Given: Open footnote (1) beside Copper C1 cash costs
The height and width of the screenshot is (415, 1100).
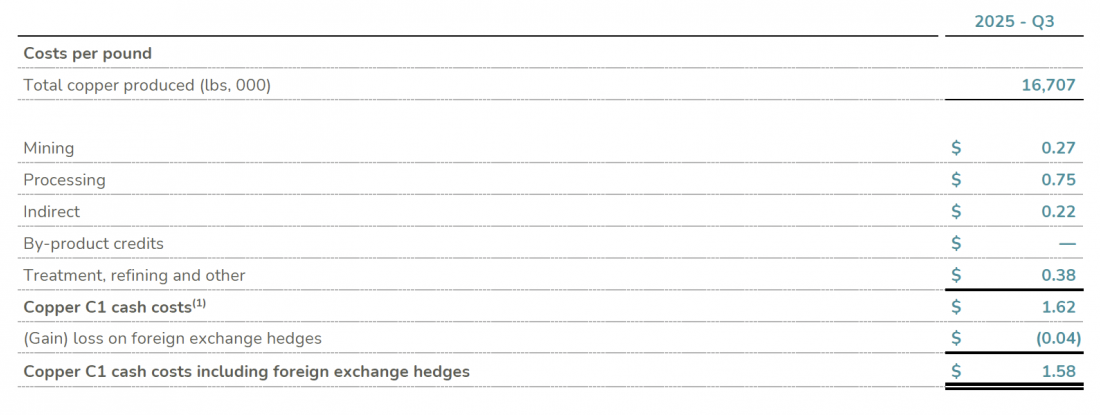Looking at the screenshot, I should (x=200, y=302).
